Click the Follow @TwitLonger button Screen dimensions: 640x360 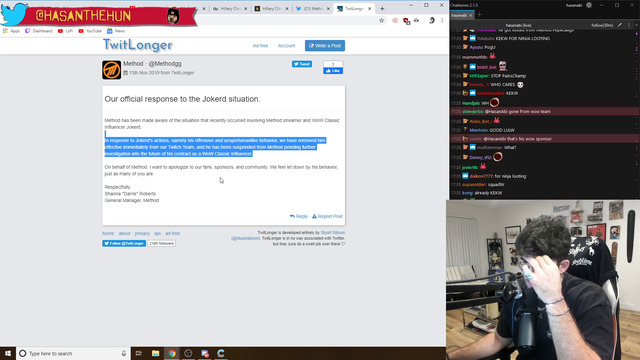(x=124, y=243)
